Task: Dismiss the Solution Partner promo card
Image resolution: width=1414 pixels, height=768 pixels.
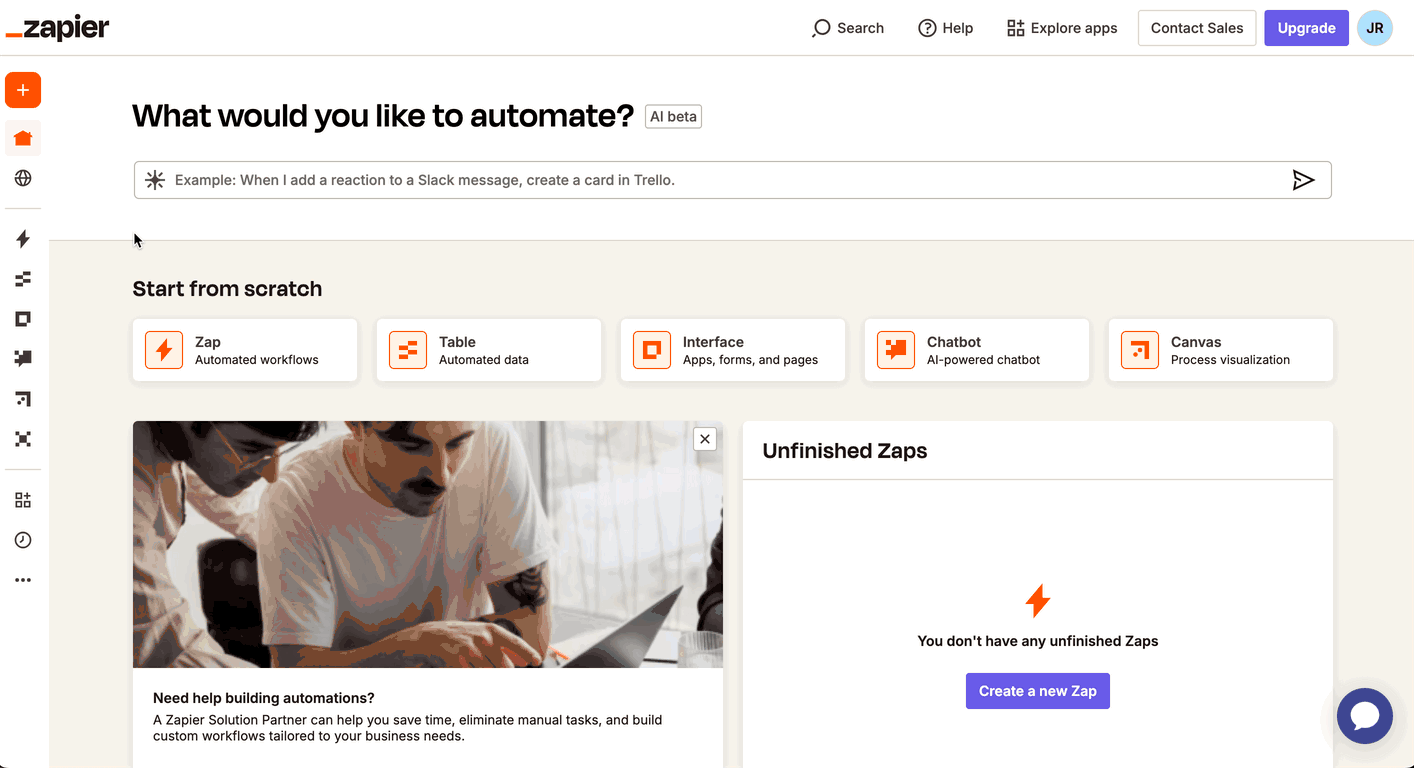Action: click(705, 438)
